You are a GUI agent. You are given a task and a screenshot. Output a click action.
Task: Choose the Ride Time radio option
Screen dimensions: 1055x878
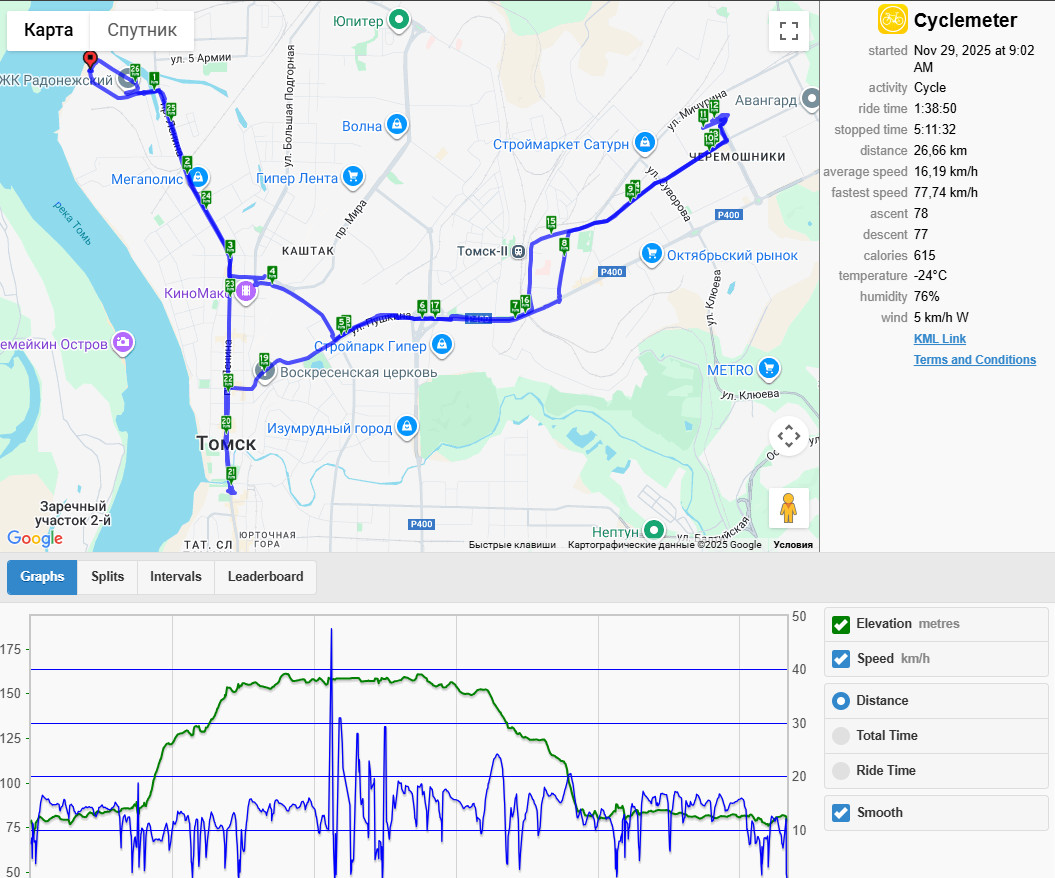841,770
